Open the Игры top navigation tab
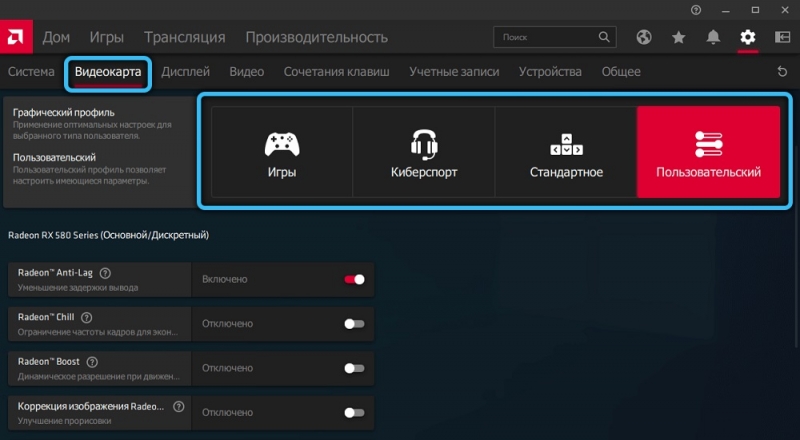This screenshot has width=800, height=440. point(107,37)
